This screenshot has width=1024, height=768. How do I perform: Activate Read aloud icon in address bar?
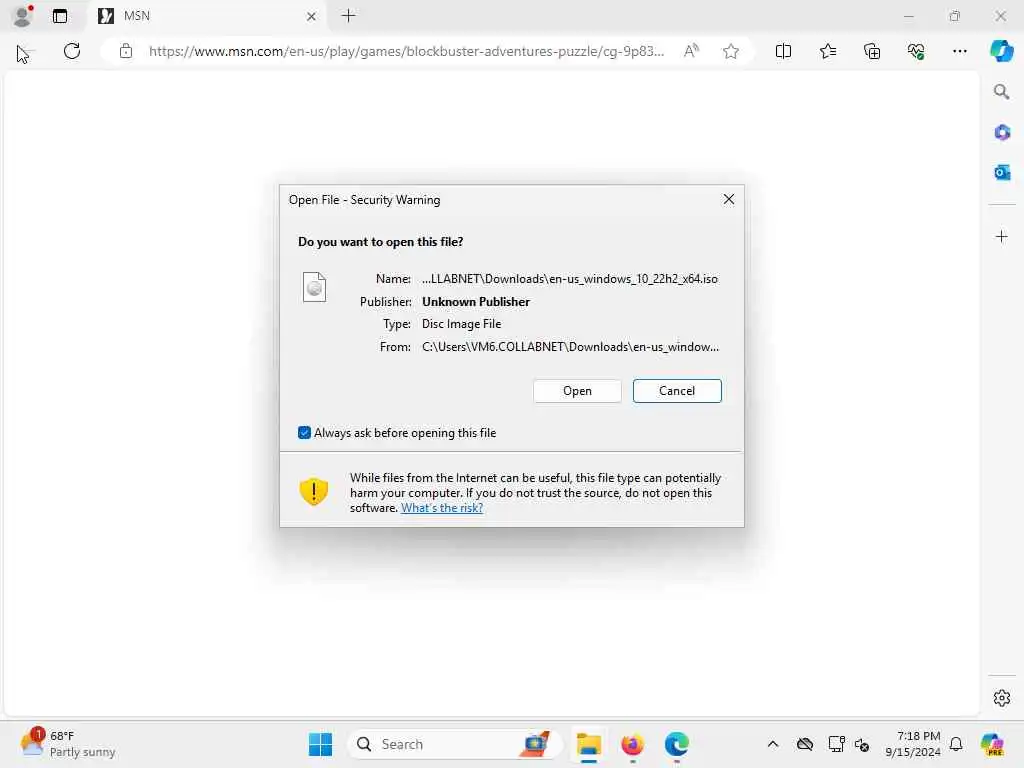pos(691,51)
